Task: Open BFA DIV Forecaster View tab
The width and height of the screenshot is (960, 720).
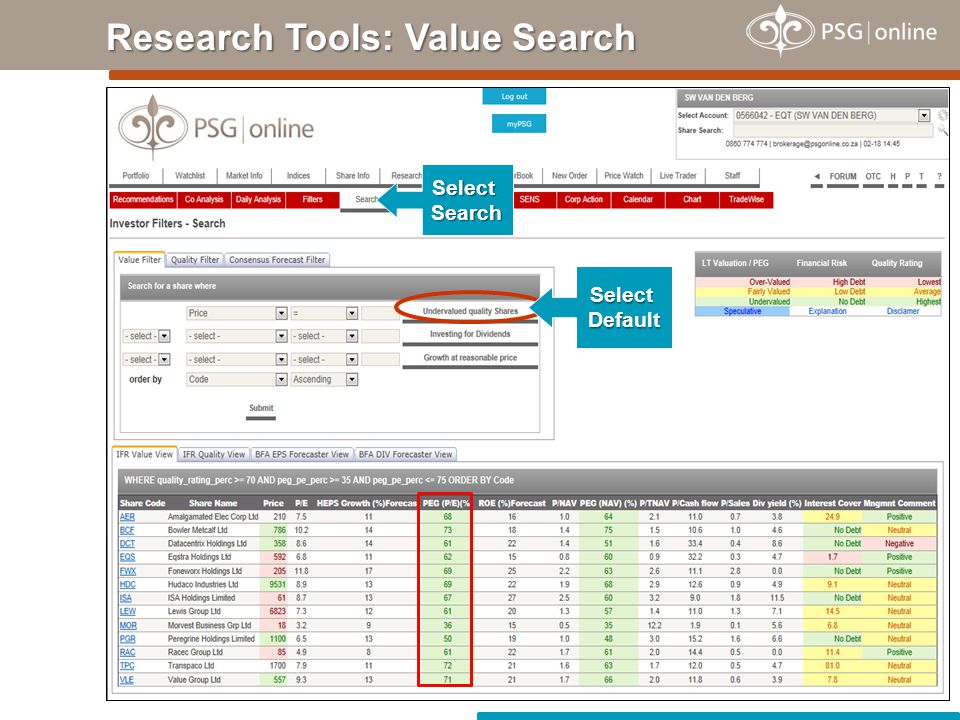Action: click(405, 454)
